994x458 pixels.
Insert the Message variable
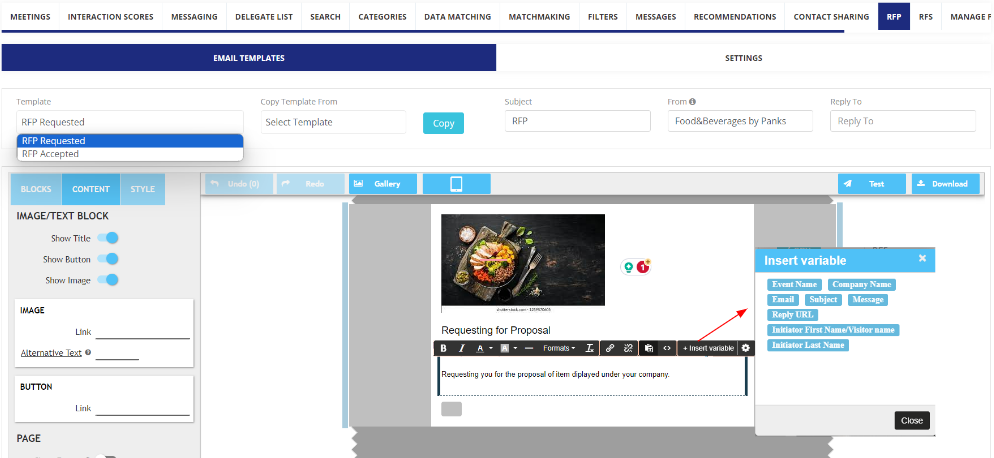[x=868, y=299]
